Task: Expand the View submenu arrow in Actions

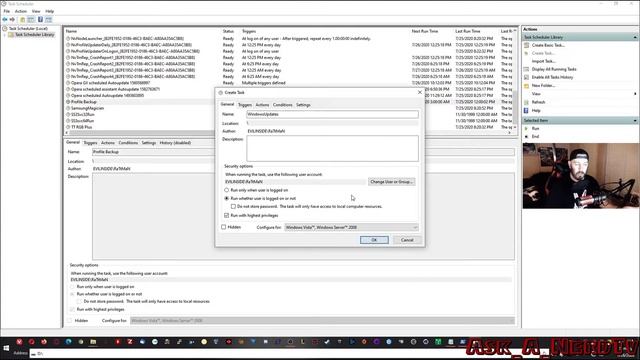Action: [x=635, y=94]
